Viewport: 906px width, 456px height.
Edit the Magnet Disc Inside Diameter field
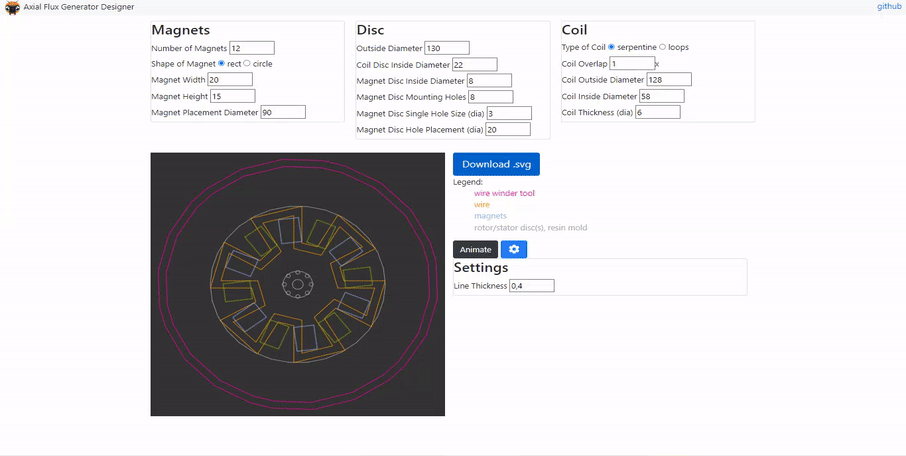489,81
